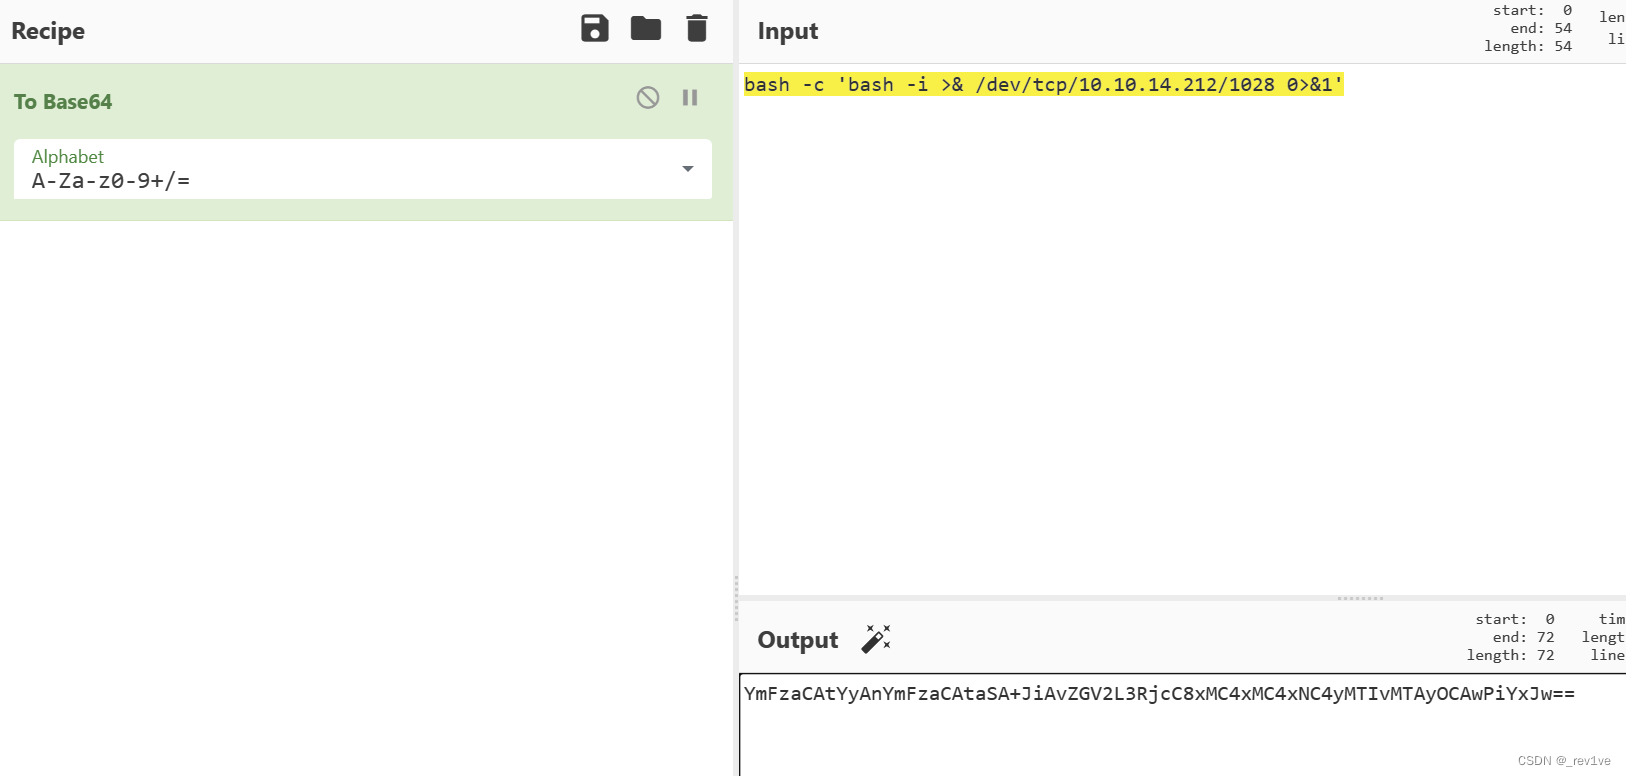Click the magic wand icon near Output

[x=876, y=639]
